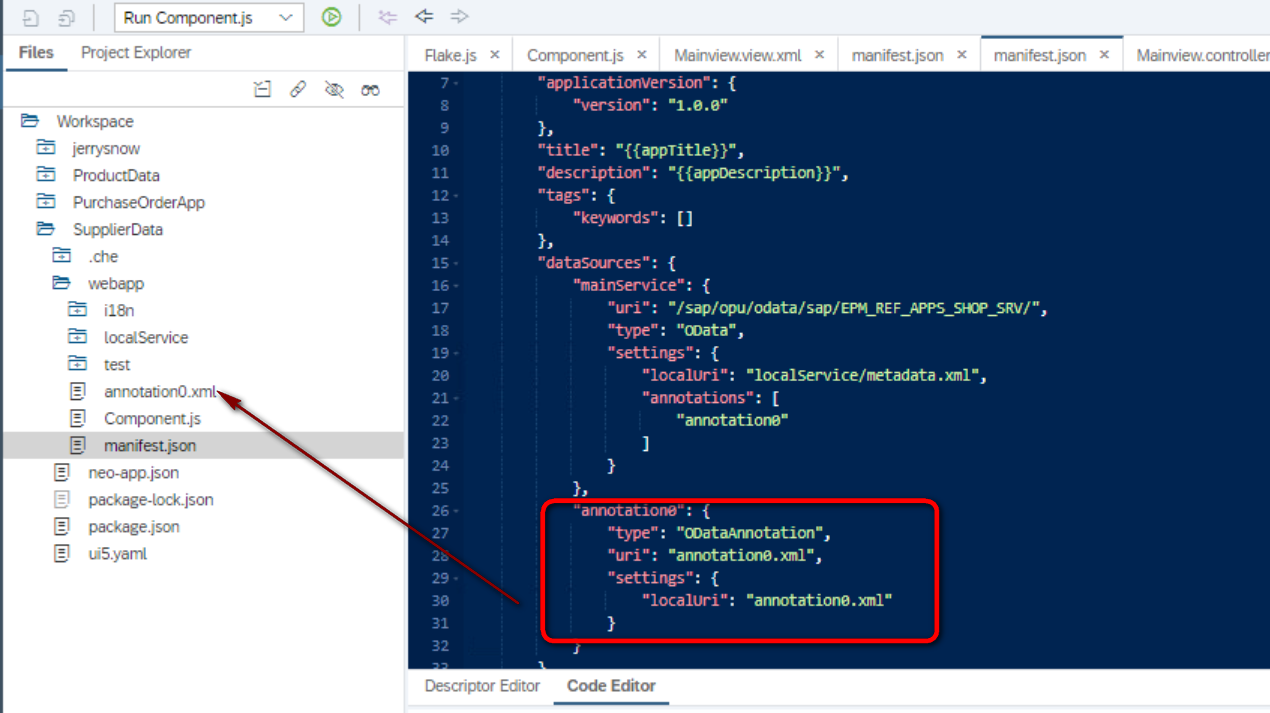Screen dimensions: 1270x713
Task: Expand the jerrysnow folder
Action: coord(46,148)
